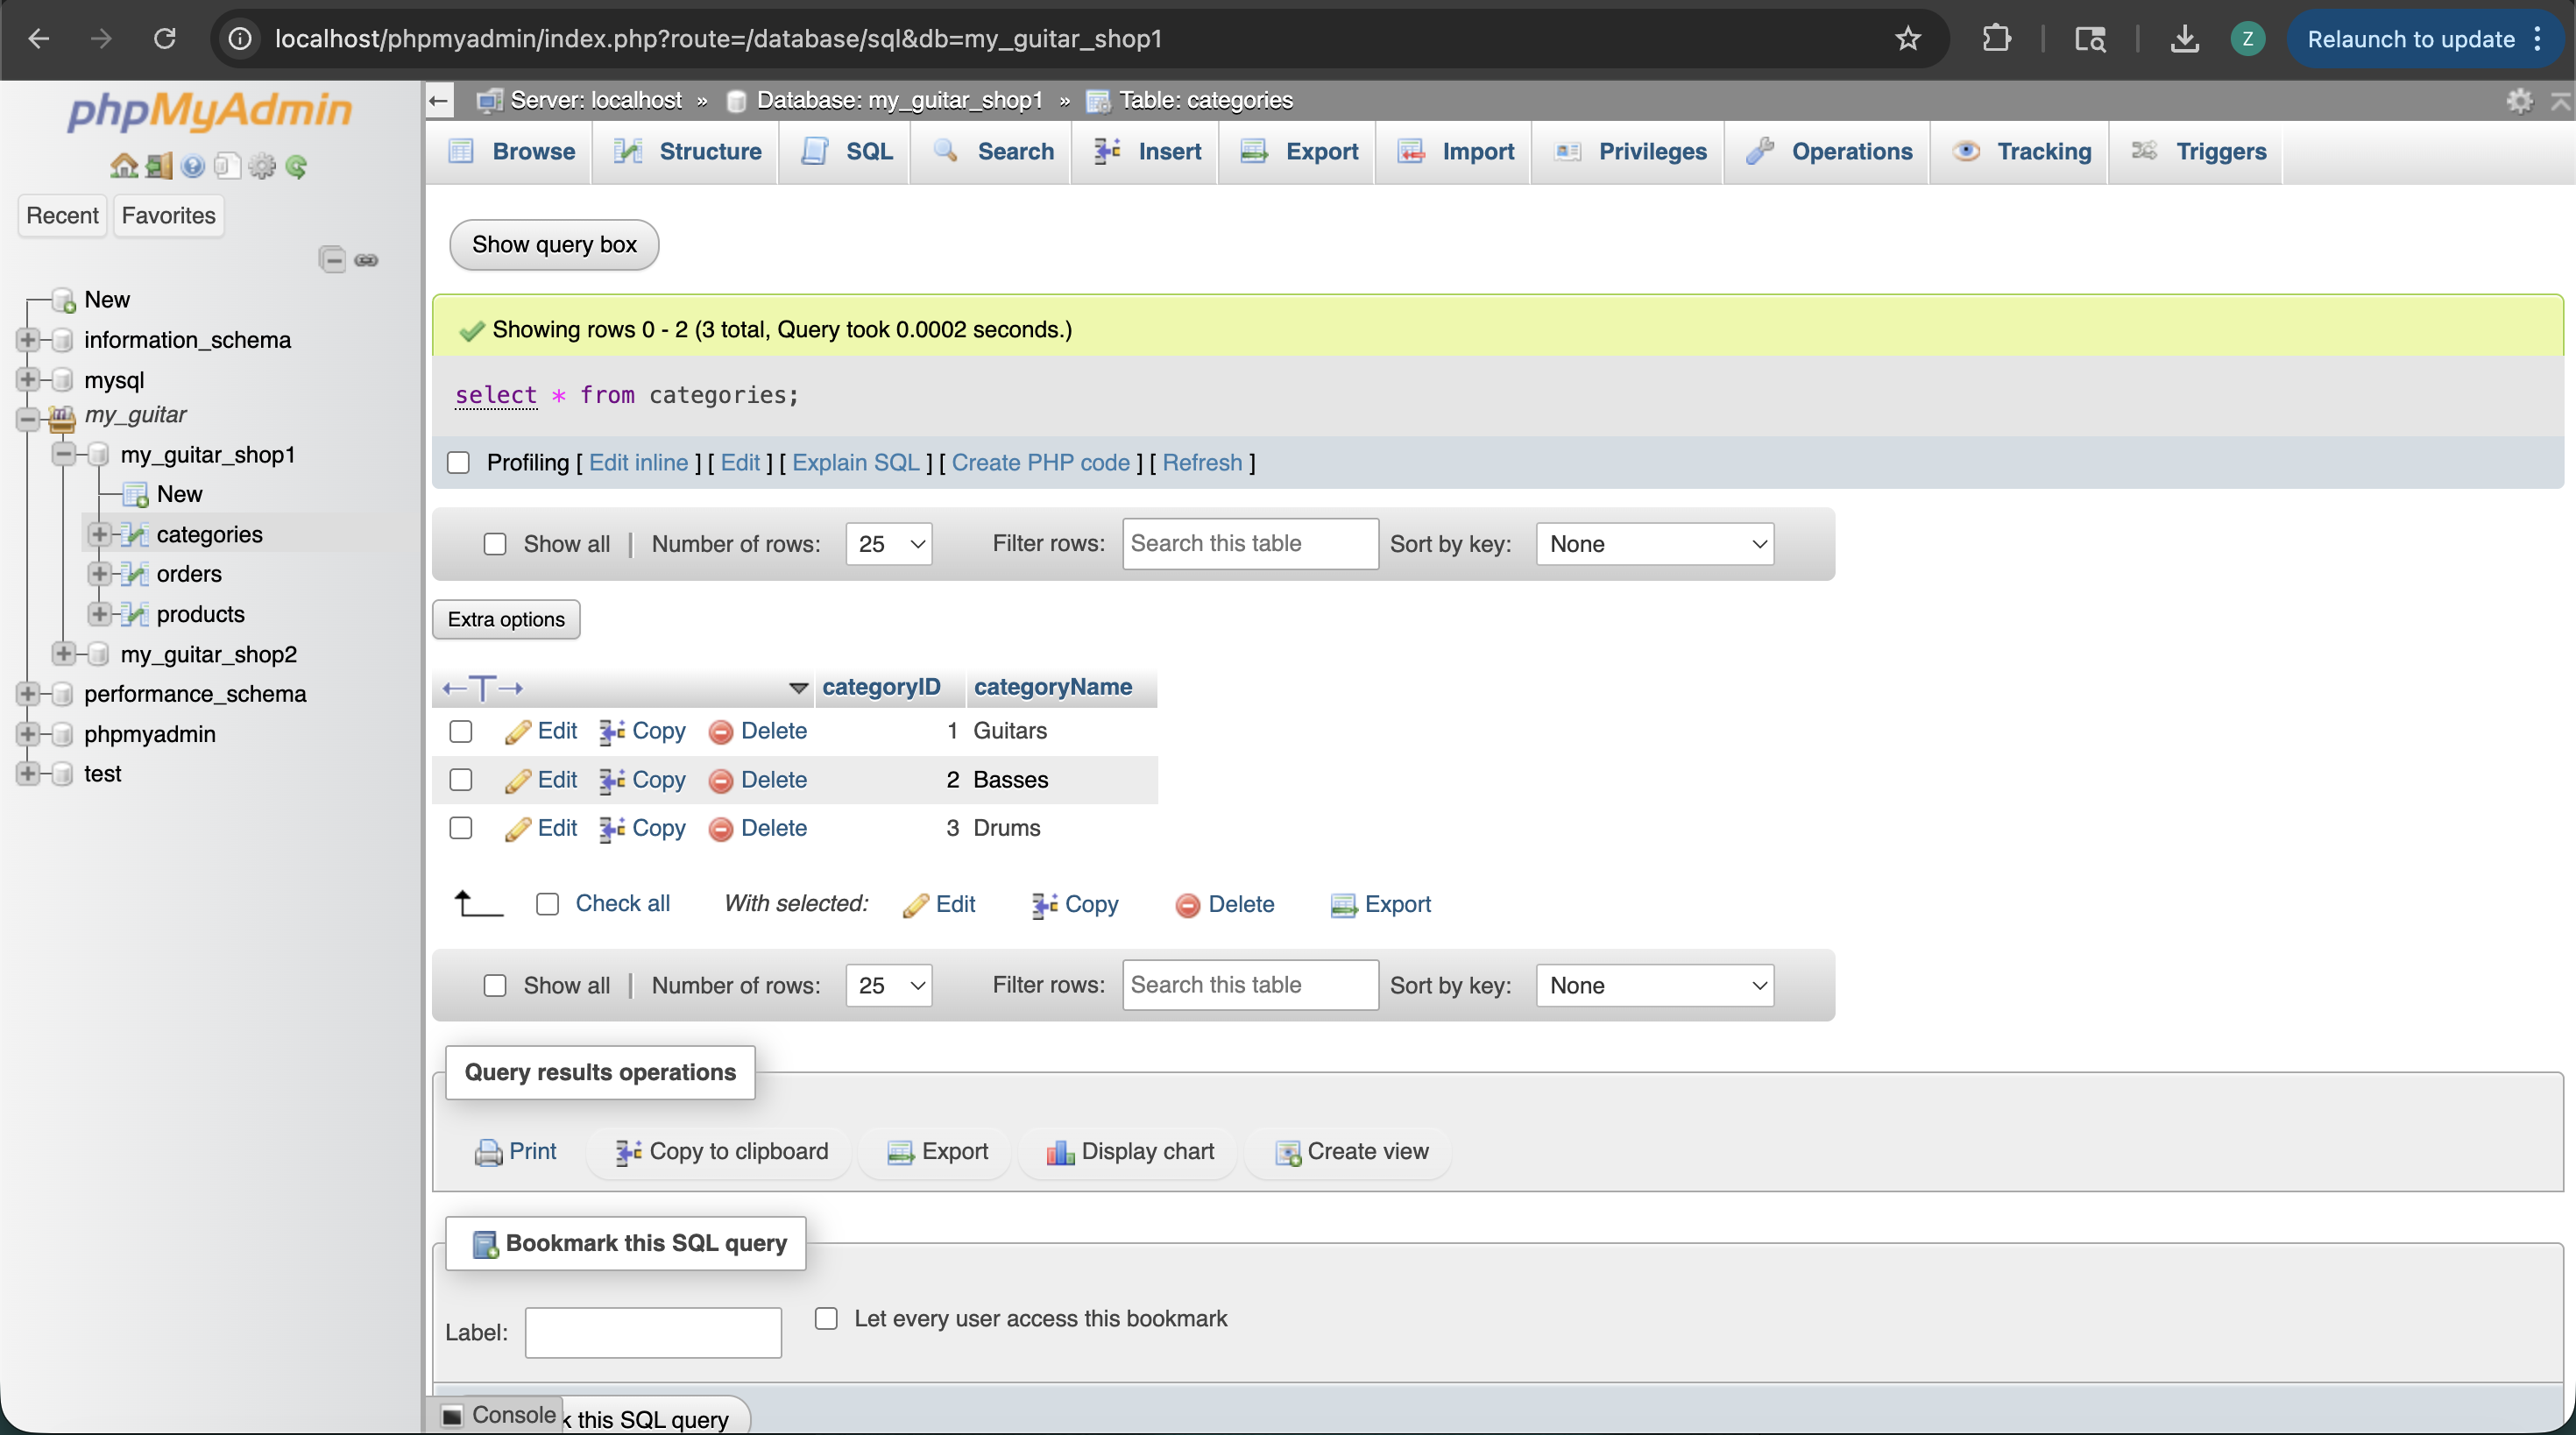Image resolution: width=2576 pixels, height=1435 pixels.
Task: Select the Guitars row checkbox
Action: coord(461,731)
